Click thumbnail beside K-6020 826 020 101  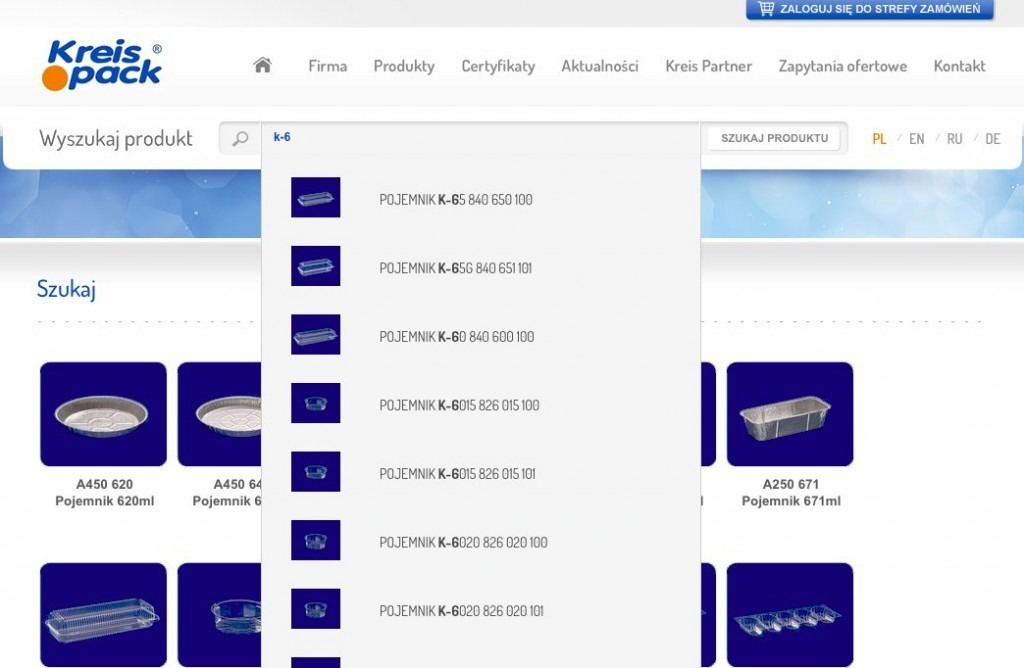pos(315,609)
